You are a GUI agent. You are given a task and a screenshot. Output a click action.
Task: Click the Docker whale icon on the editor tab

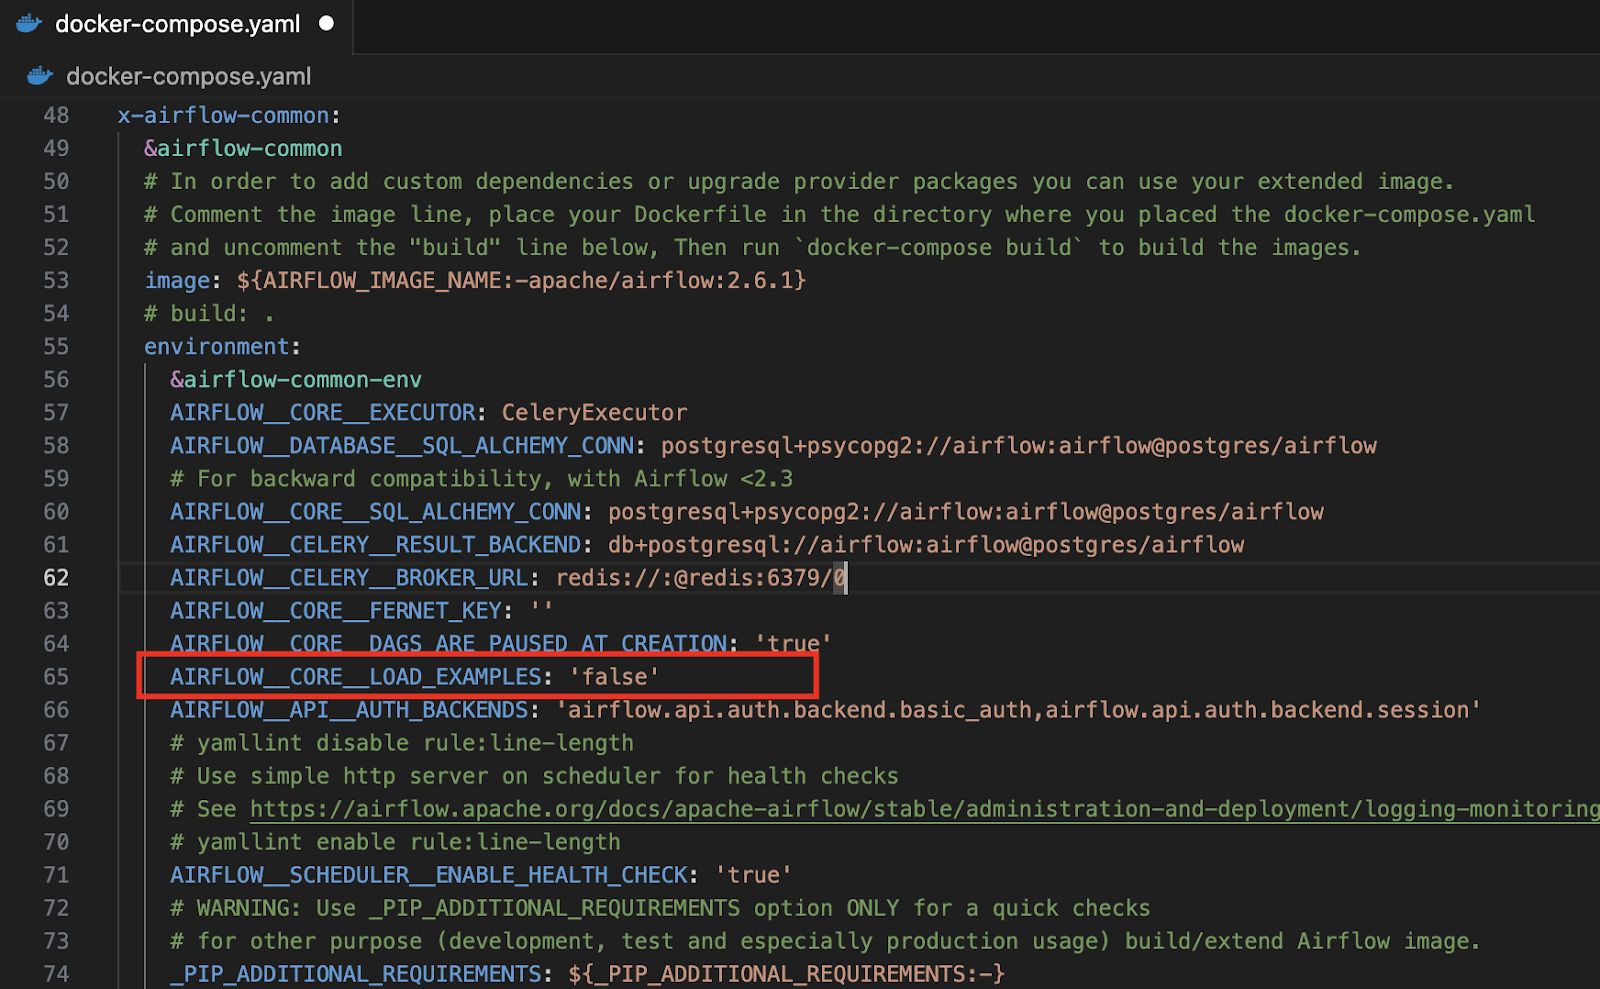tap(29, 22)
